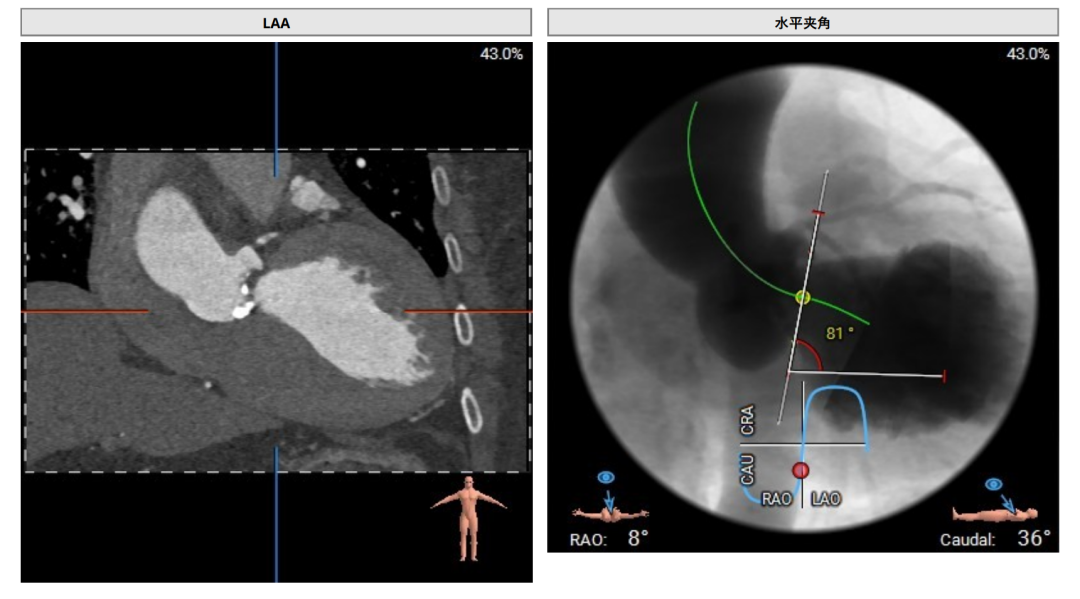Click the 81° angle measurement label

839,333
